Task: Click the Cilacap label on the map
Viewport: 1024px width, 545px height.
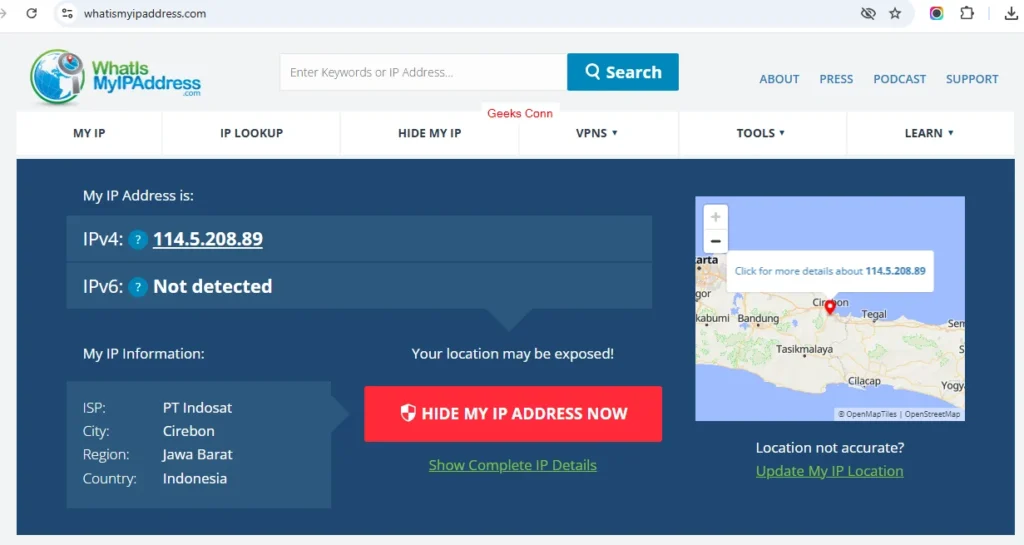Action: coord(864,381)
